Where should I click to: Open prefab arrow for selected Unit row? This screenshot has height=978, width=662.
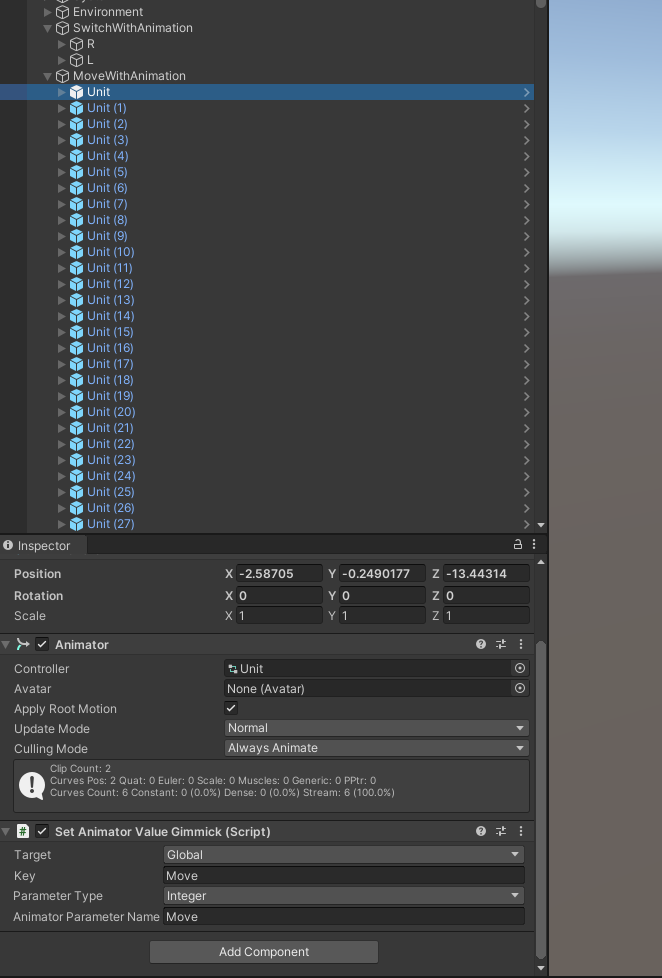click(527, 92)
